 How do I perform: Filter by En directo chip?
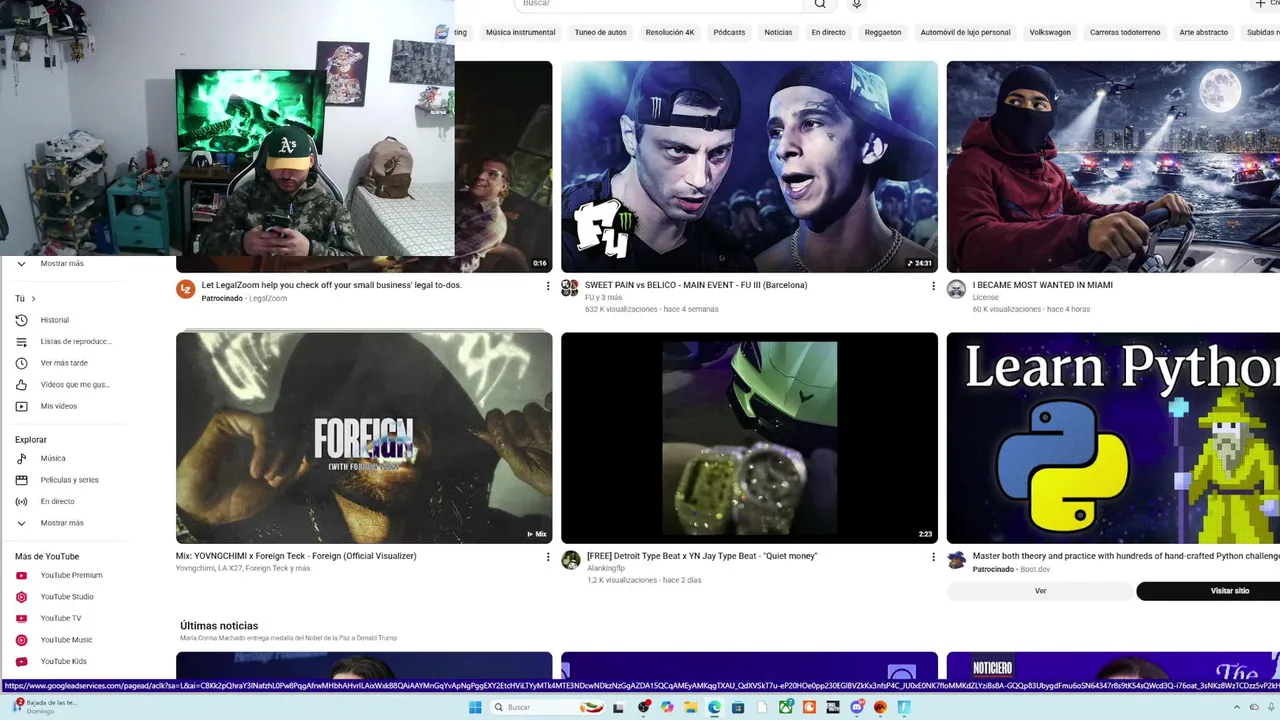click(828, 32)
